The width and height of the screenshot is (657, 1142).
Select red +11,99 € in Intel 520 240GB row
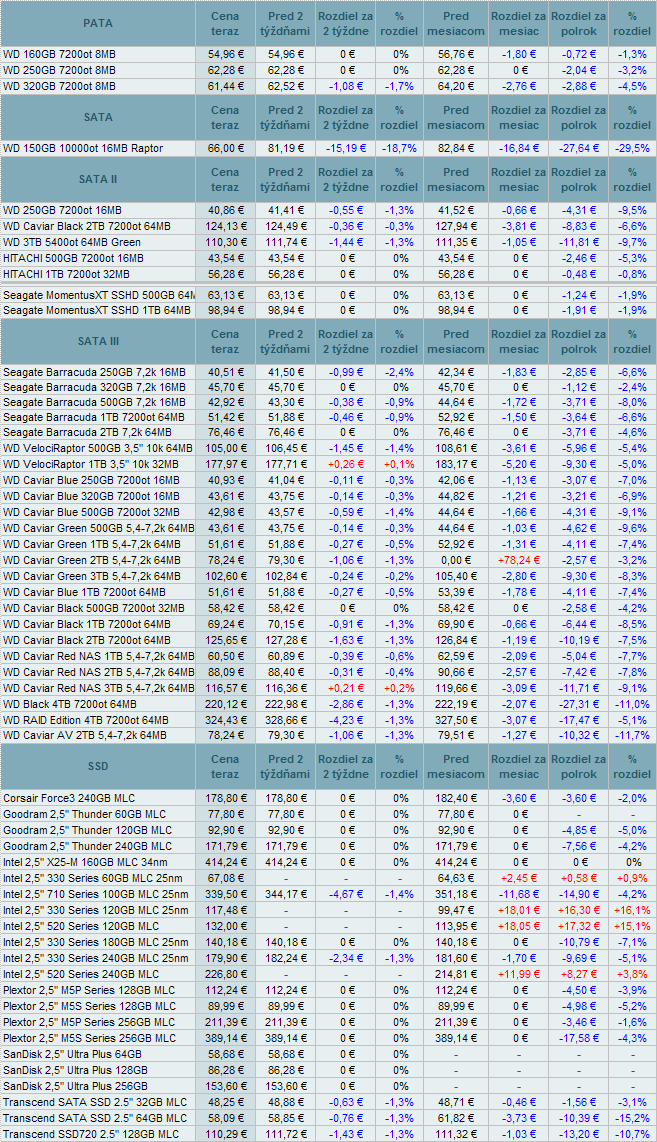(x=517, y=975)
